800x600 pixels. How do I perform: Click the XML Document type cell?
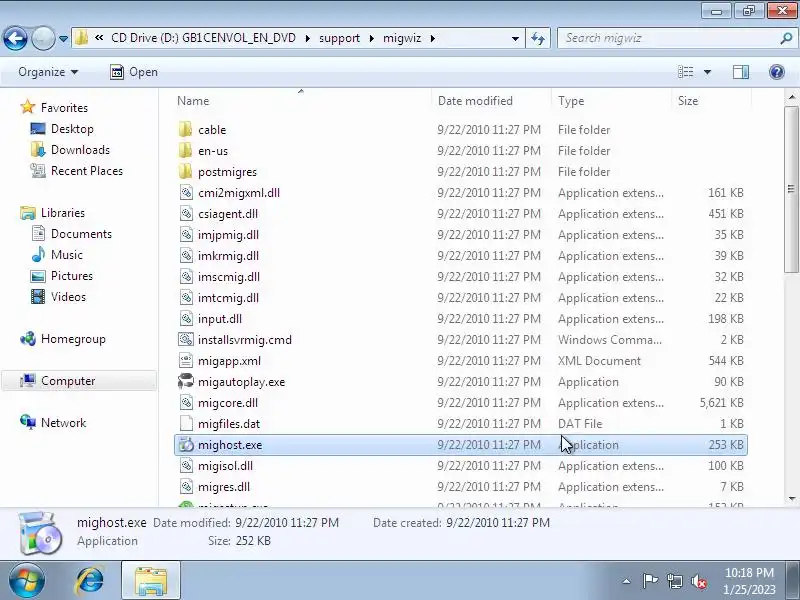(599, 361)
